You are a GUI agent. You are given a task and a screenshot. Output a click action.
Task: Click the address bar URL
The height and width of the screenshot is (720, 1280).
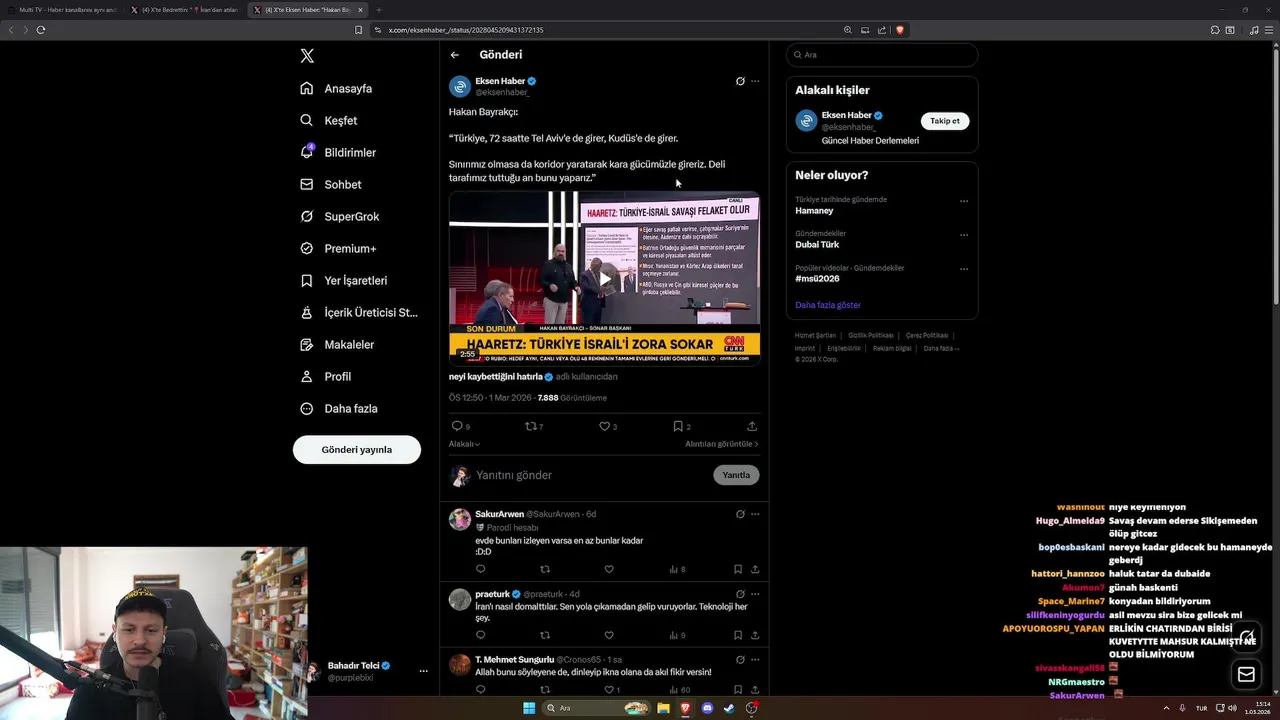point(466,30)
